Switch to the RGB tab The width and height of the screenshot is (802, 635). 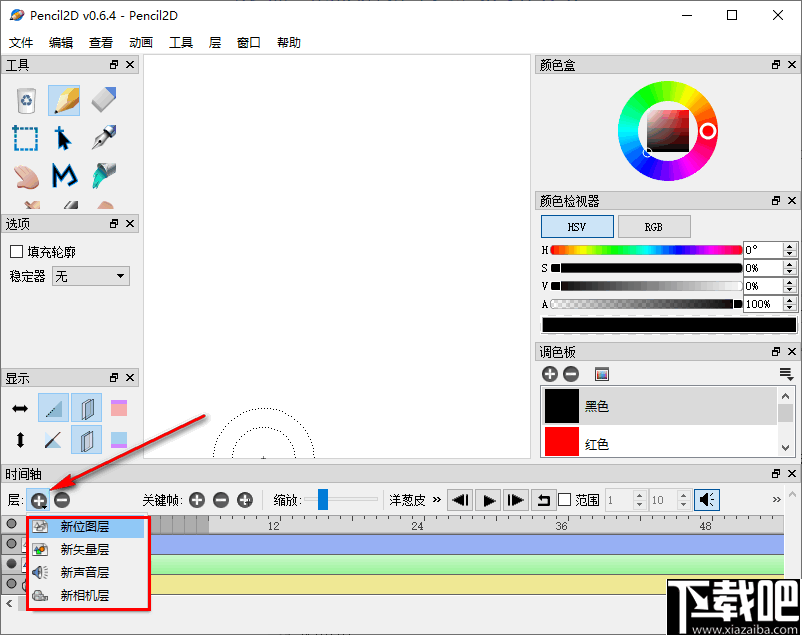[x=654, y=226]
